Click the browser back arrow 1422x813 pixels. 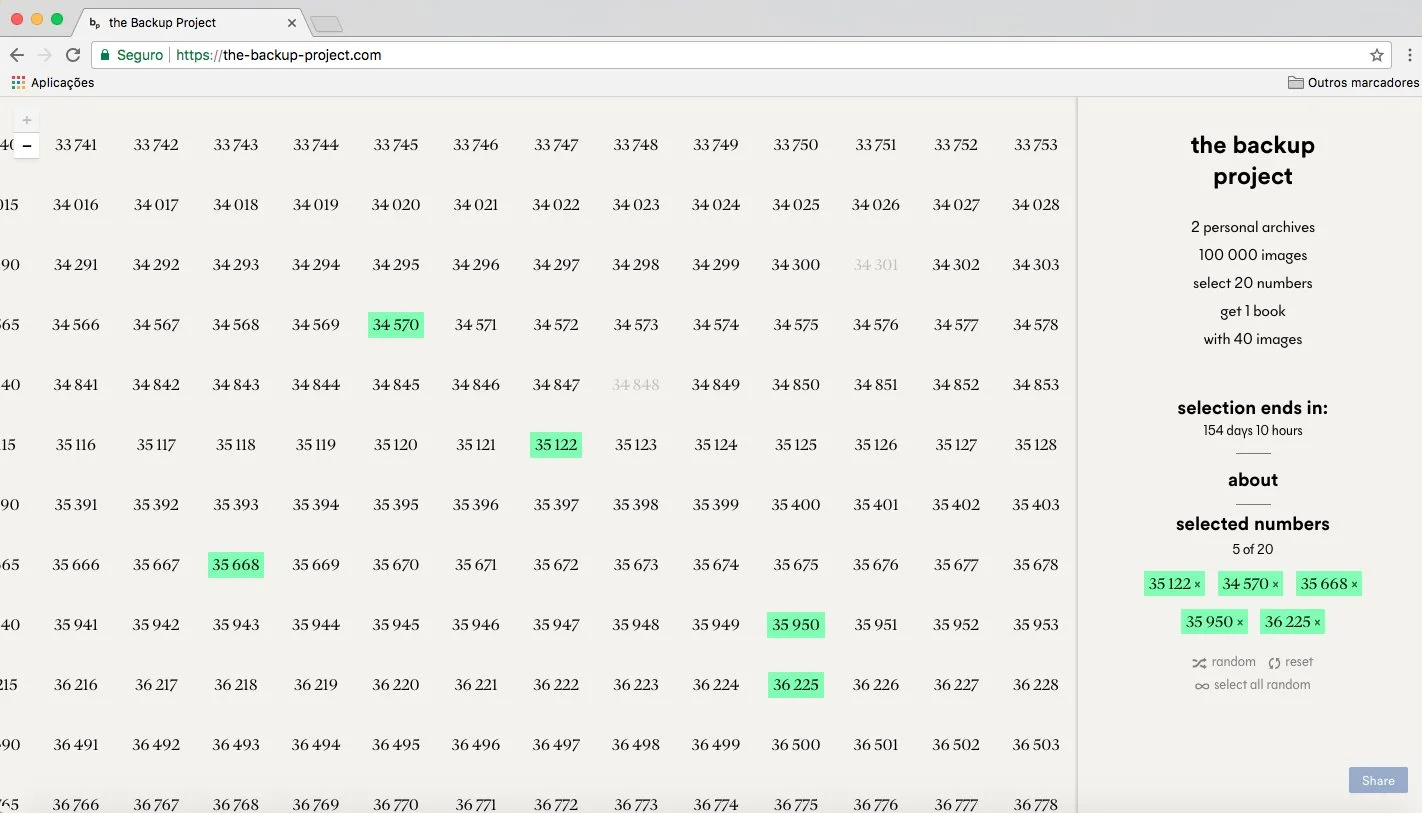17,55
